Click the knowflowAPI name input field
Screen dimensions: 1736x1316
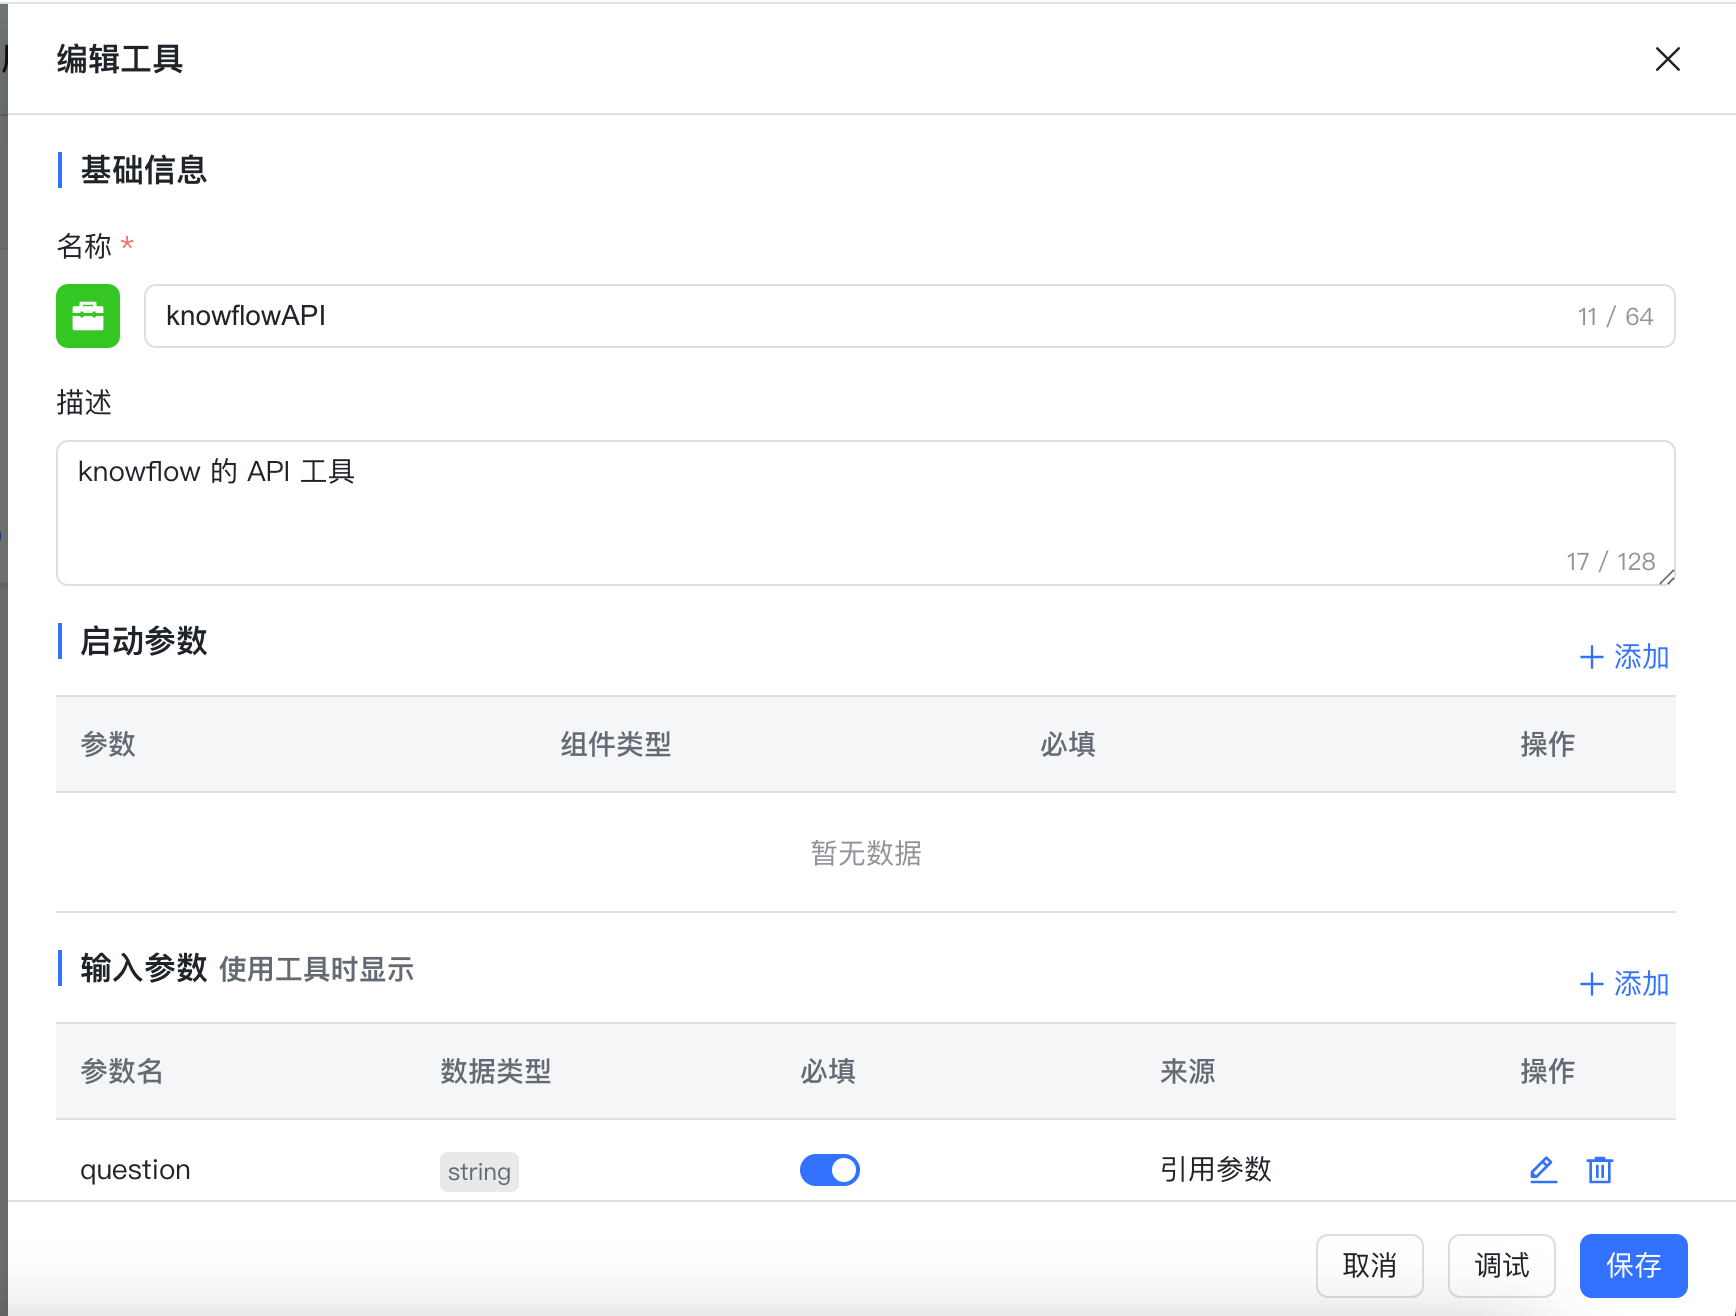(700, 316)
